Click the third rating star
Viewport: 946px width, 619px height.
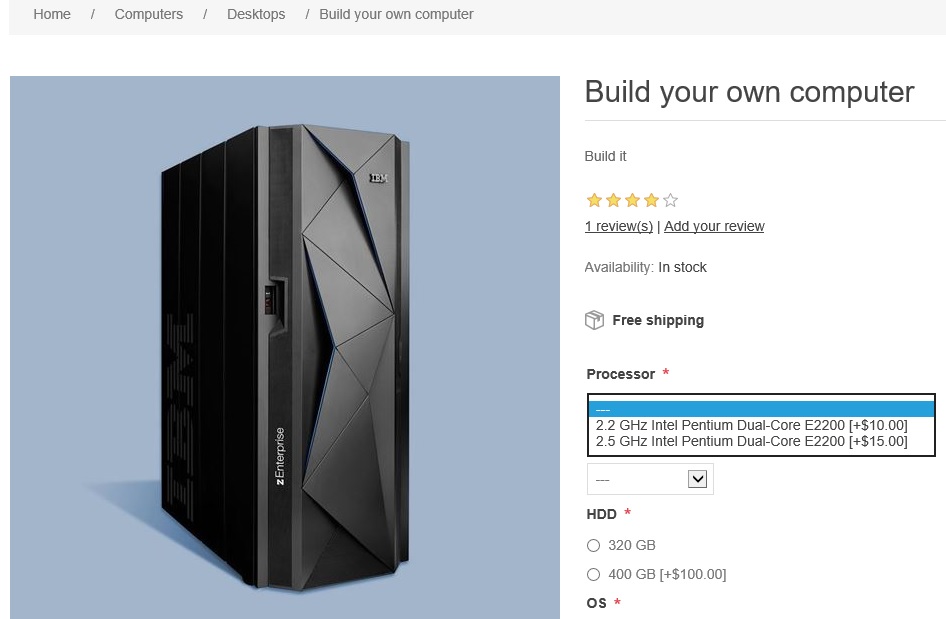pyautogui.click(x=632, y=200)
